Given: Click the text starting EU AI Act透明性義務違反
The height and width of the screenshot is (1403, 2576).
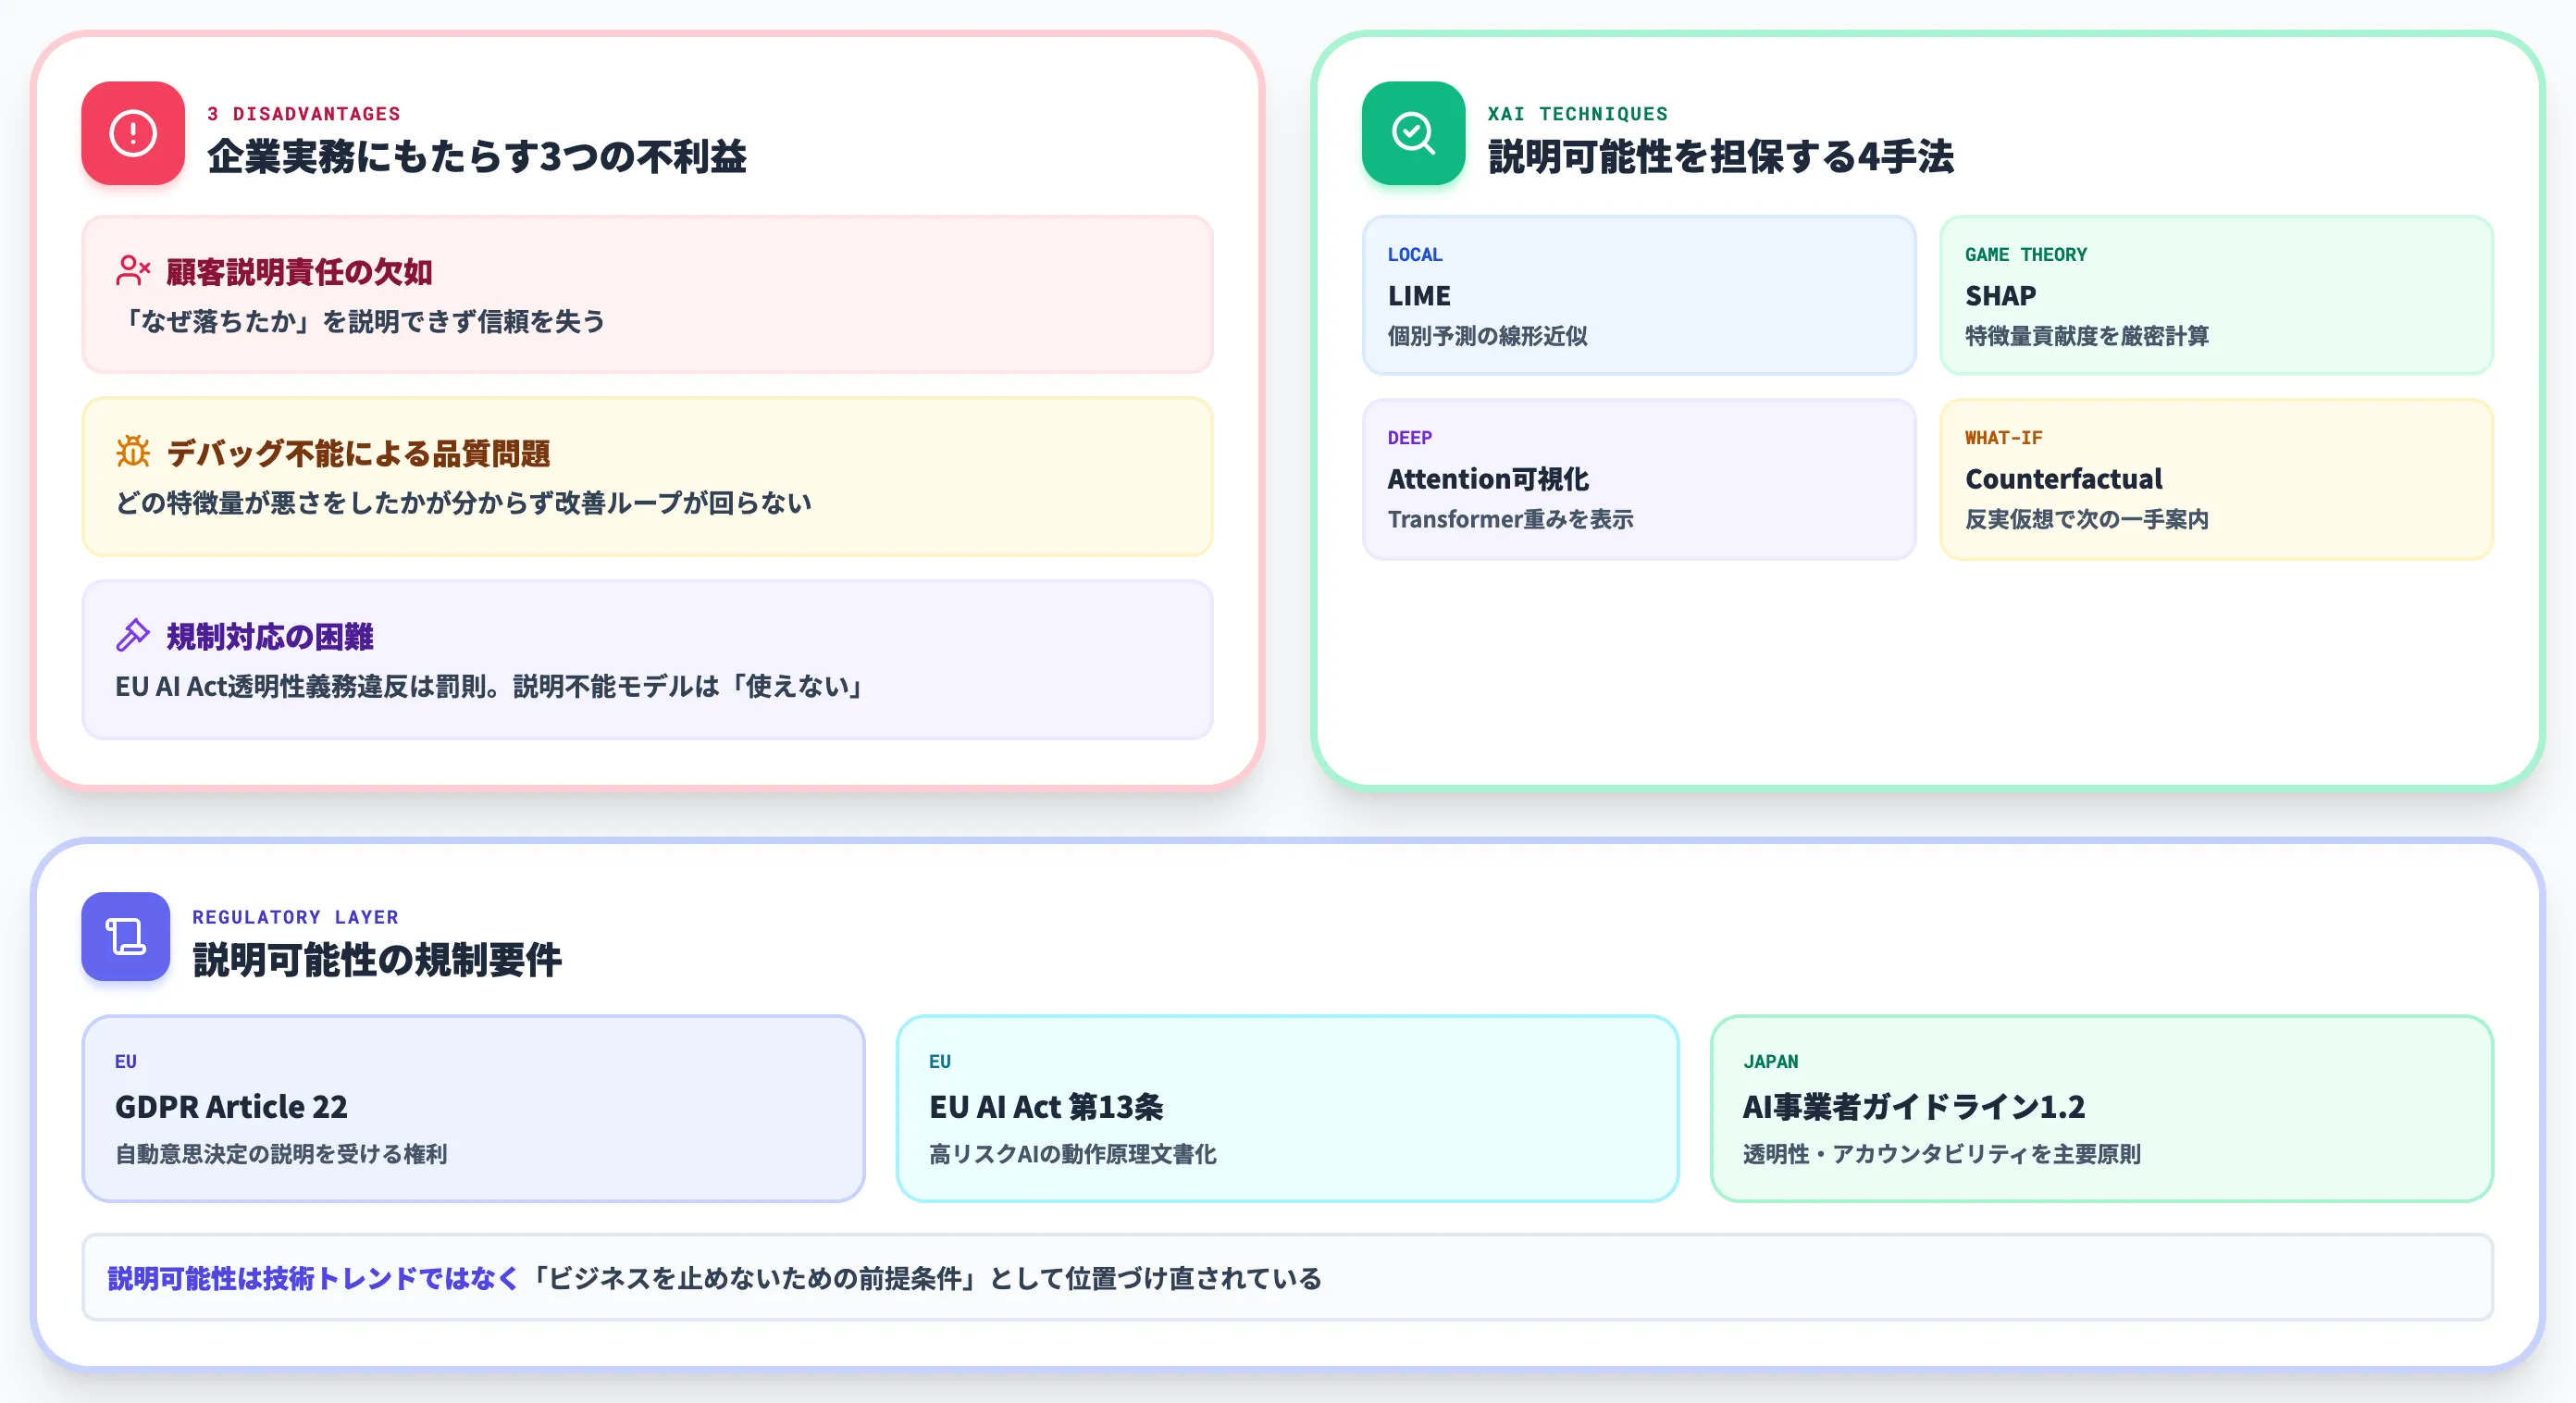Looking at the screenshot, I should (x=489, y=686).
